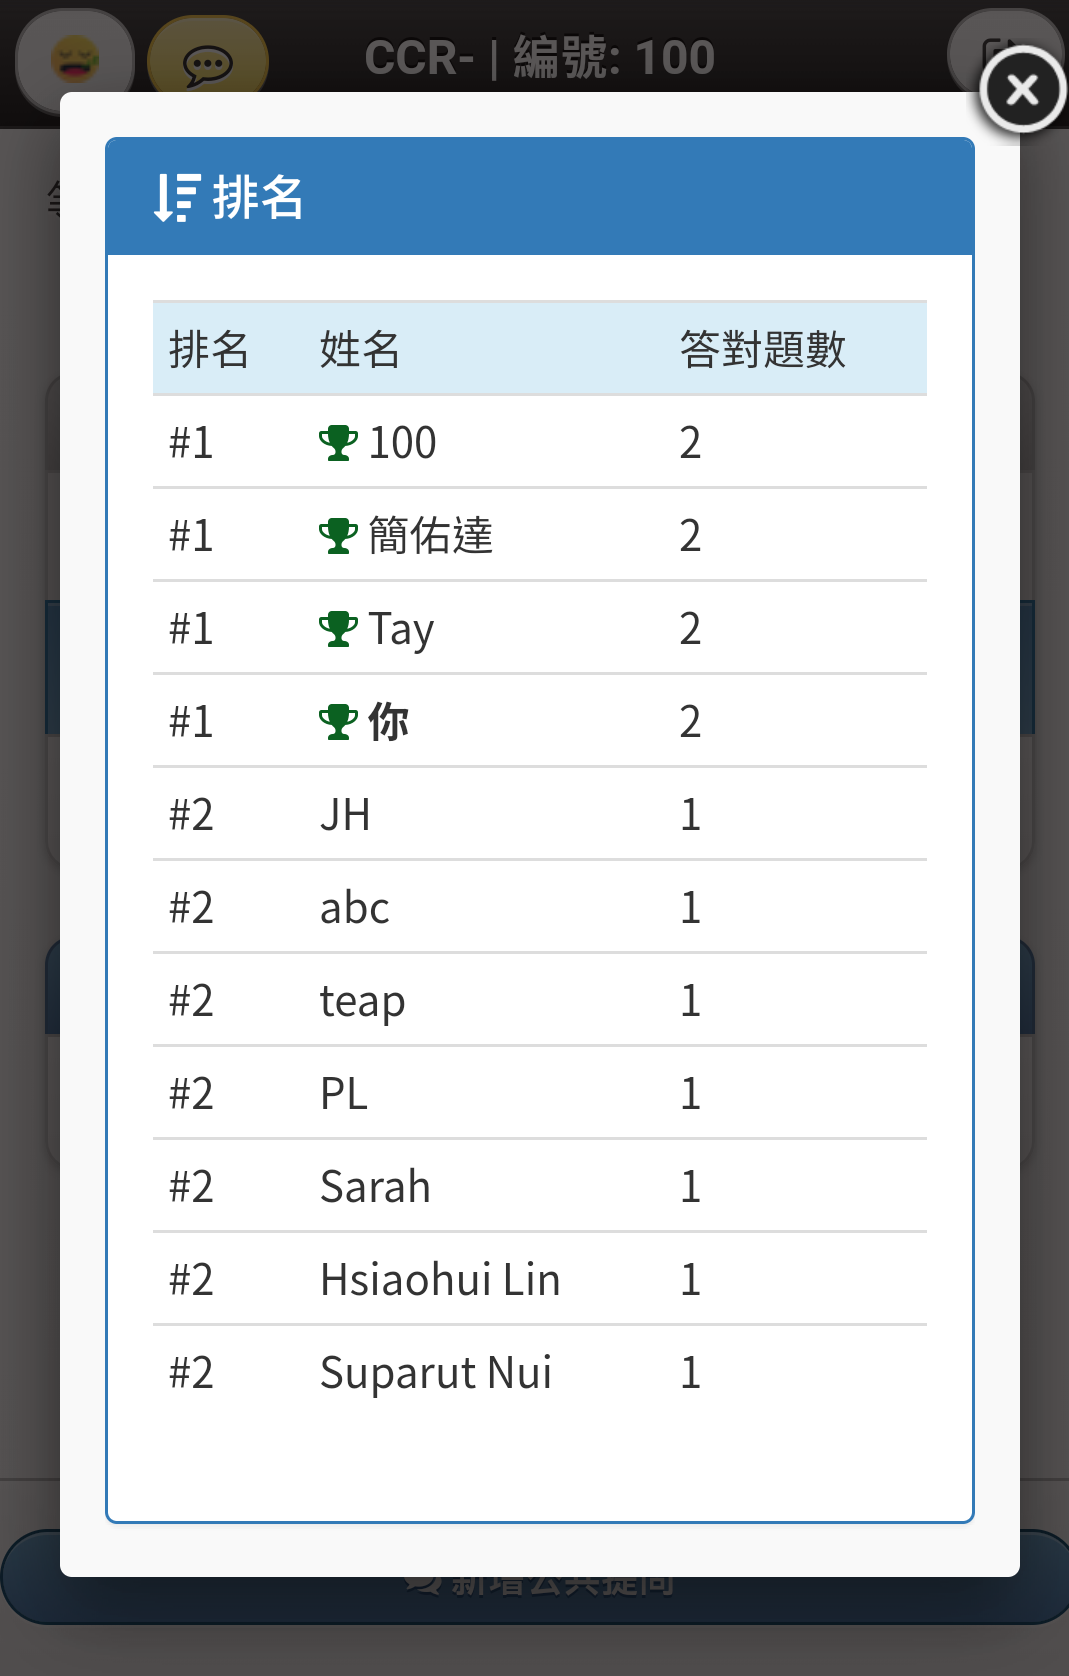Select the abc ranking row

click(540, 907)
